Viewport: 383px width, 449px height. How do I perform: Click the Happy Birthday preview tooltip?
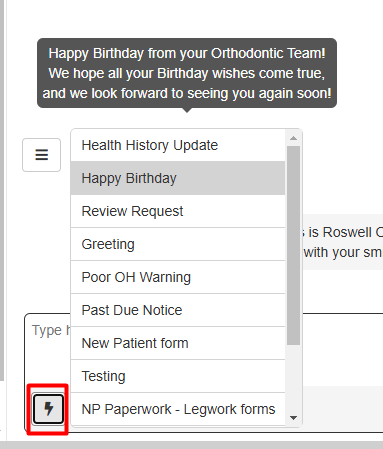click(187, 73)
